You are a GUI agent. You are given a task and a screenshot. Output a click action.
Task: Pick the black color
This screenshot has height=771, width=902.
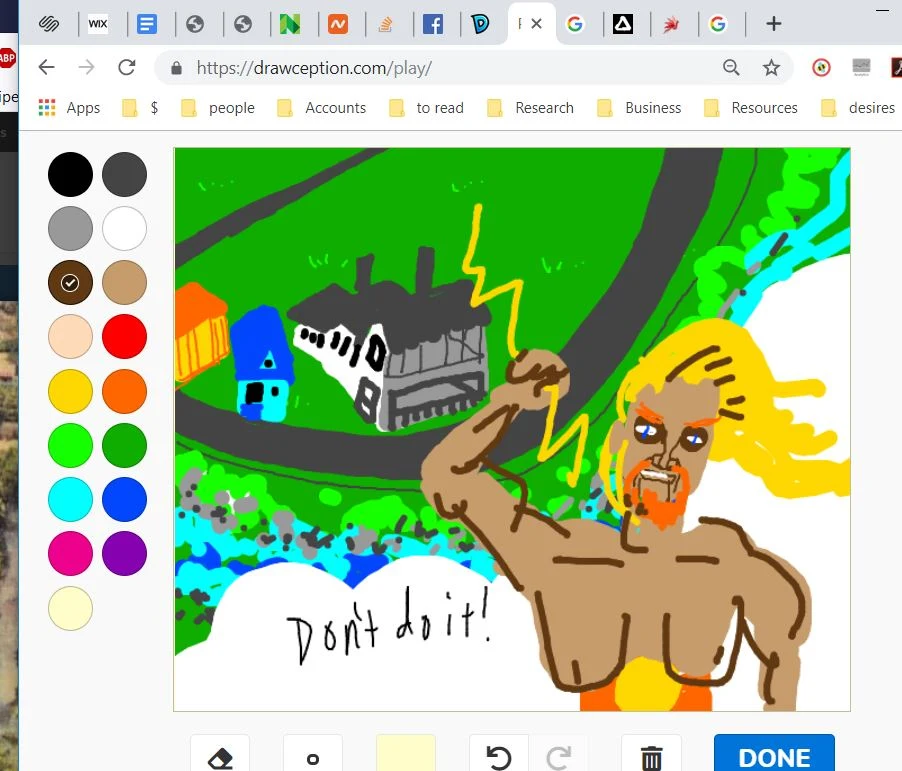pos(70,174)
